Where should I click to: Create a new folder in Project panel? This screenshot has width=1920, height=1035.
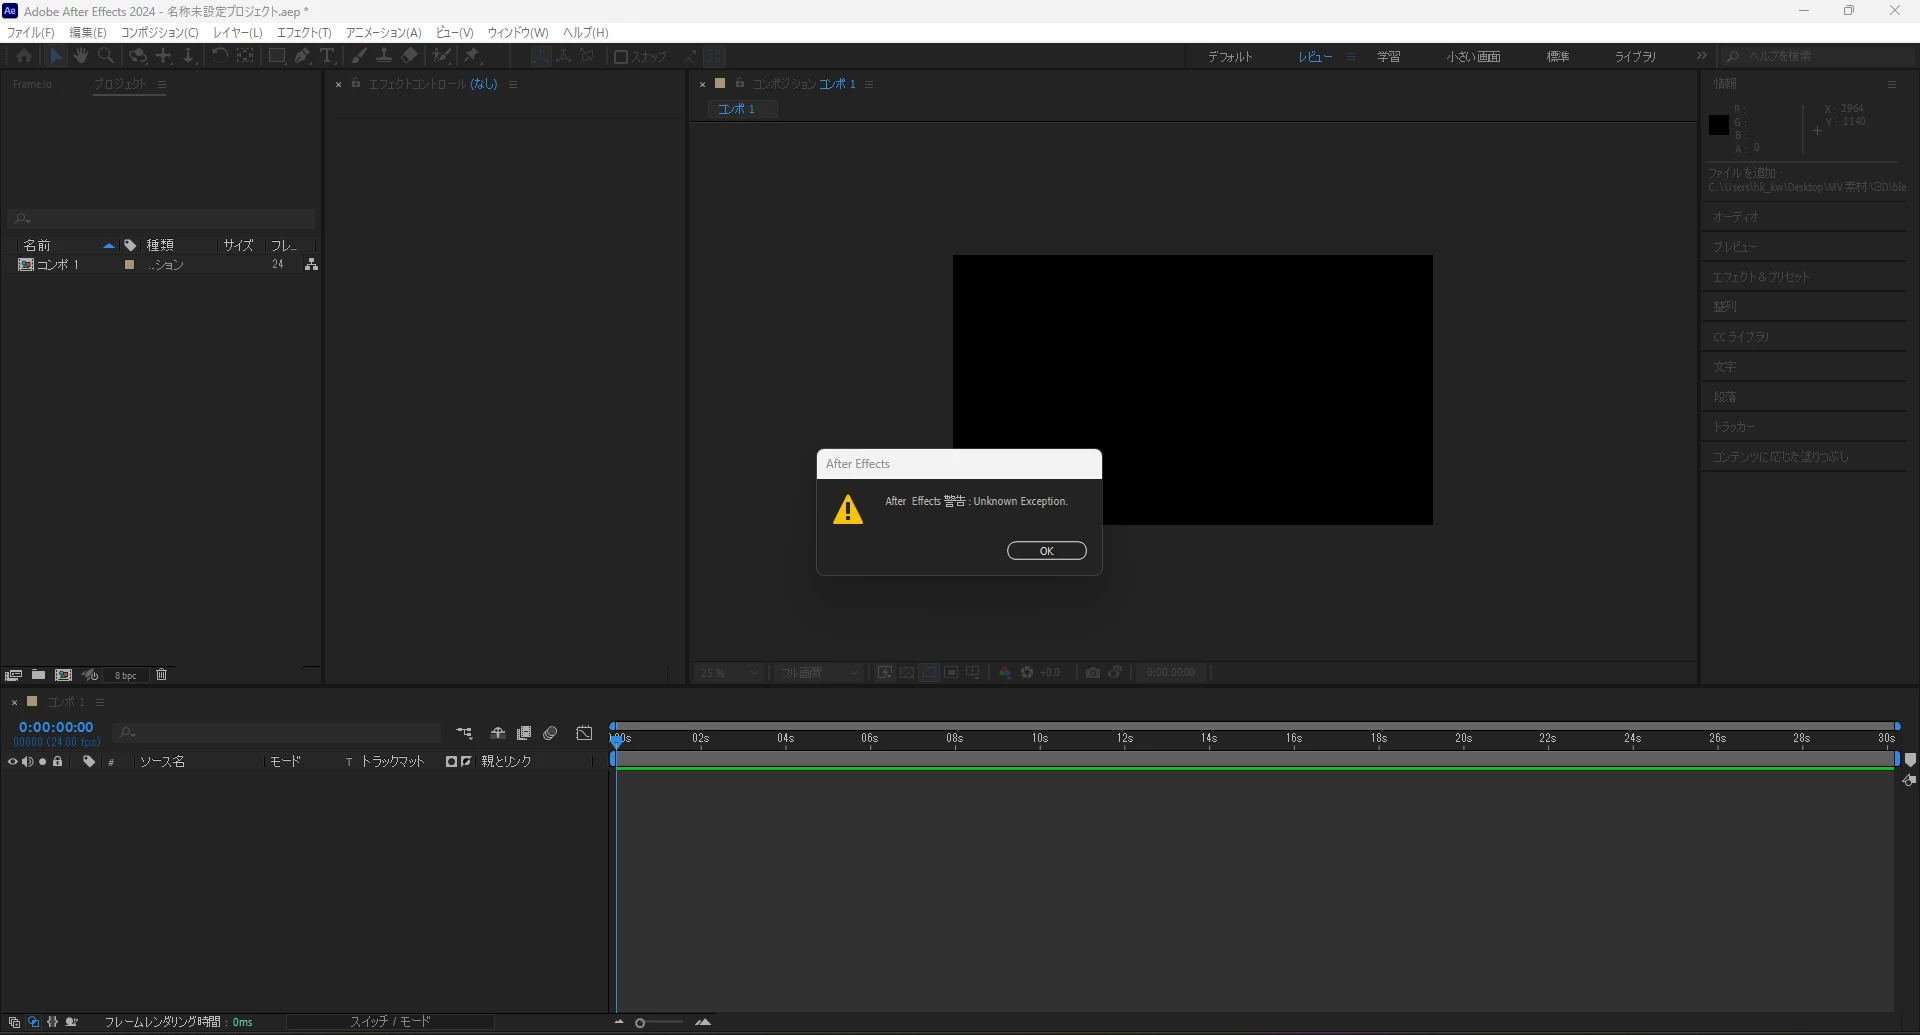point(38,675)
